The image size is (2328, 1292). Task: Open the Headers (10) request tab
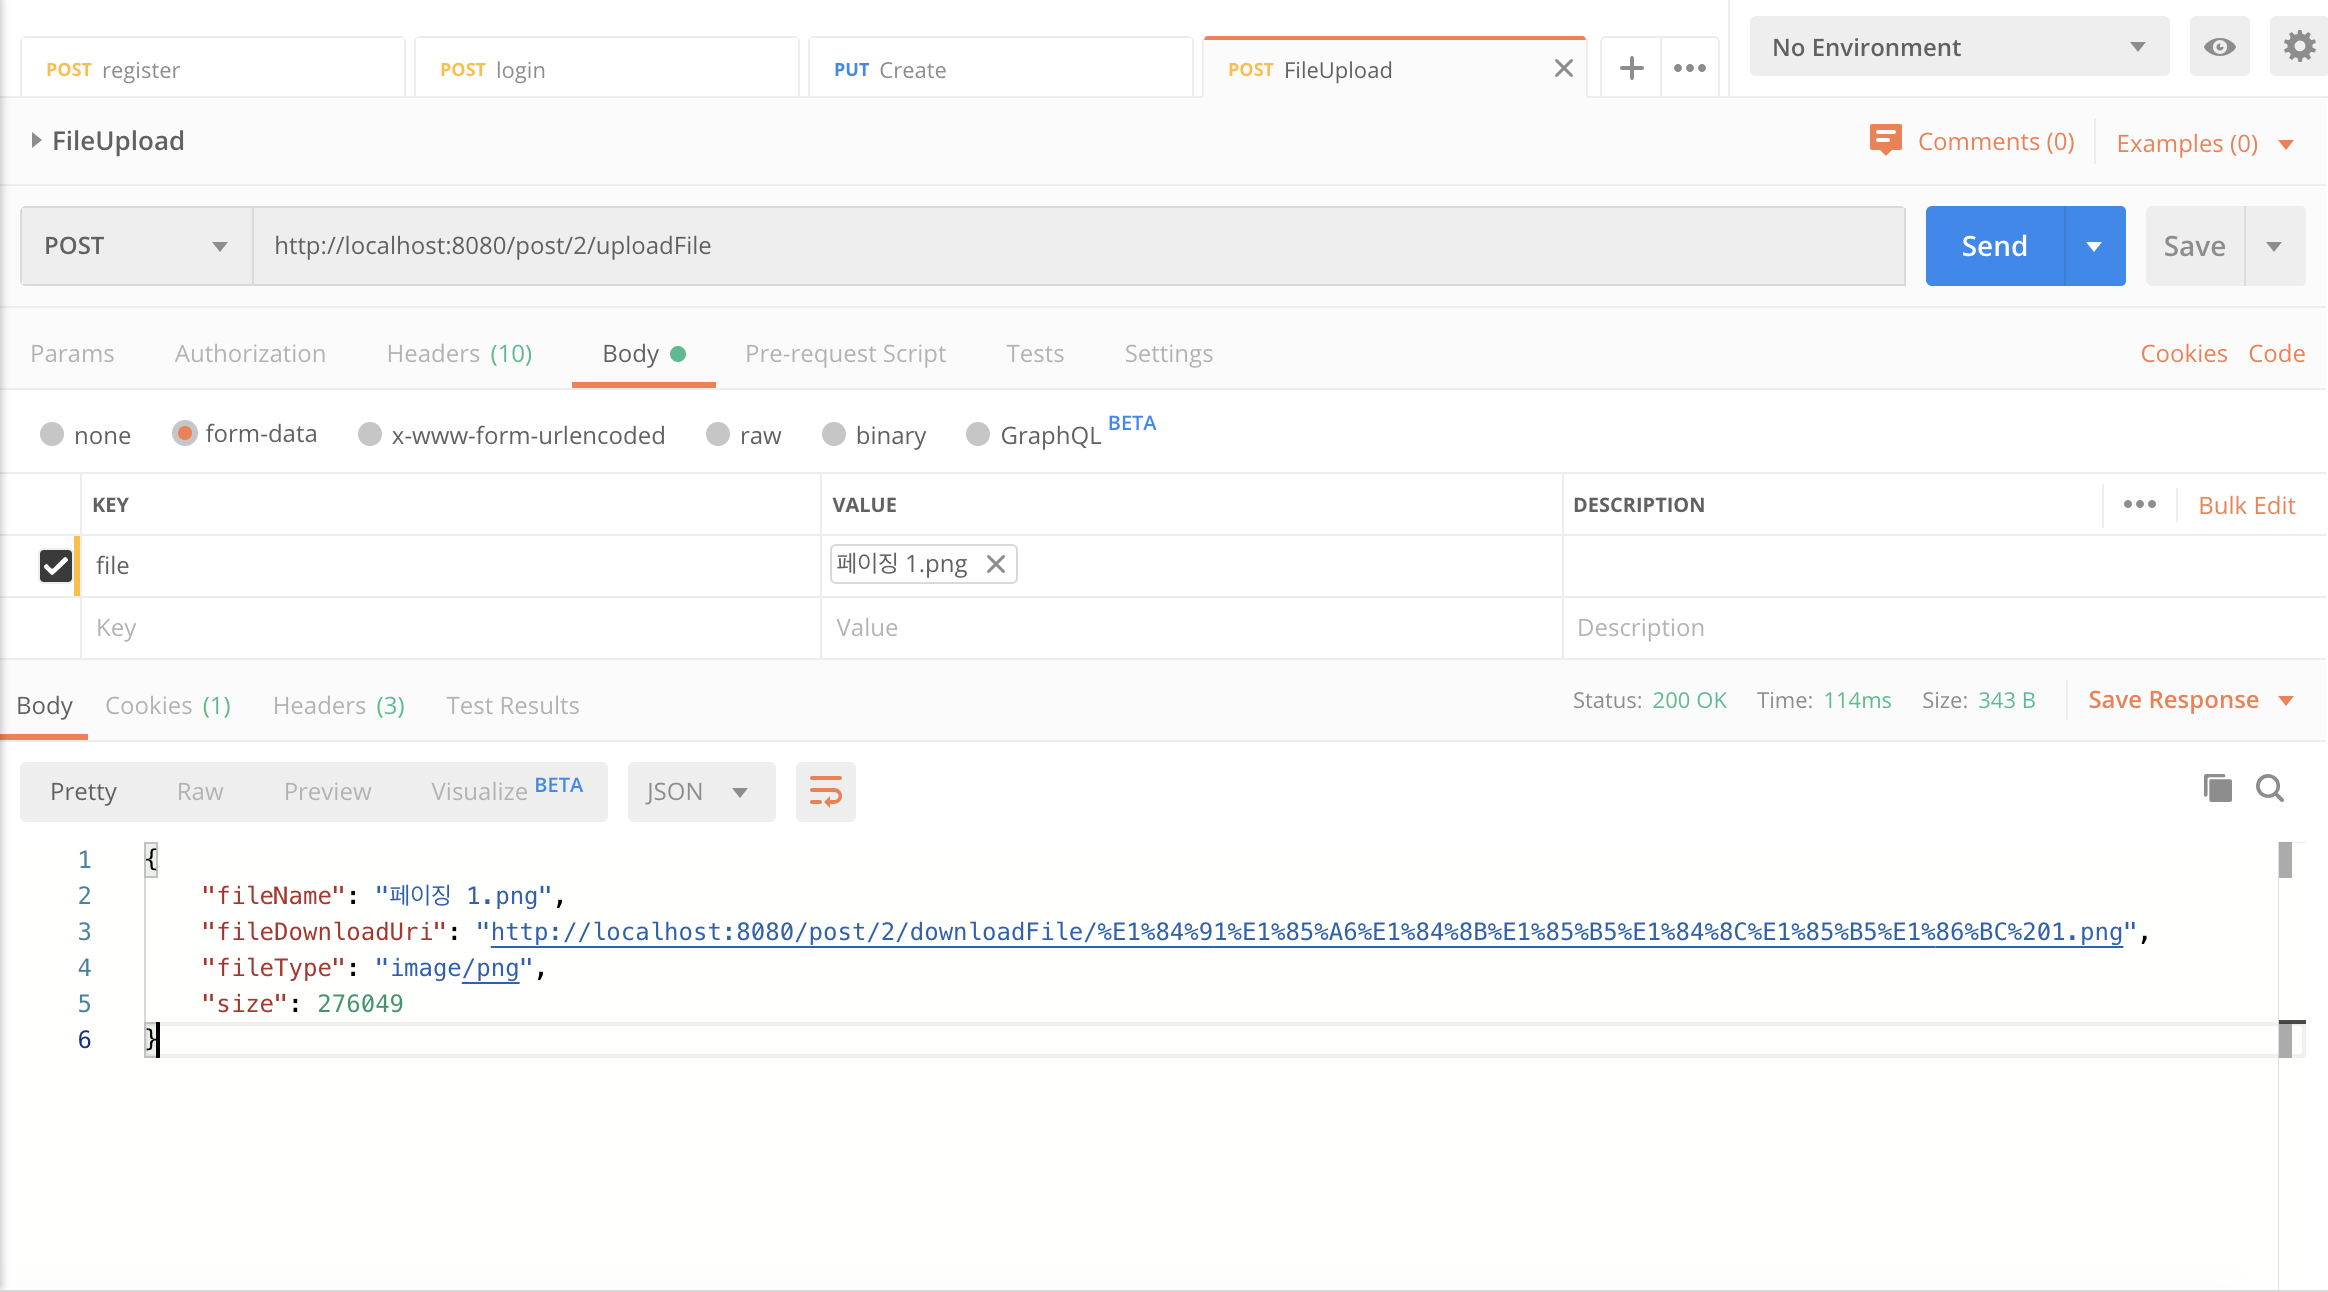tap(459, 353)
